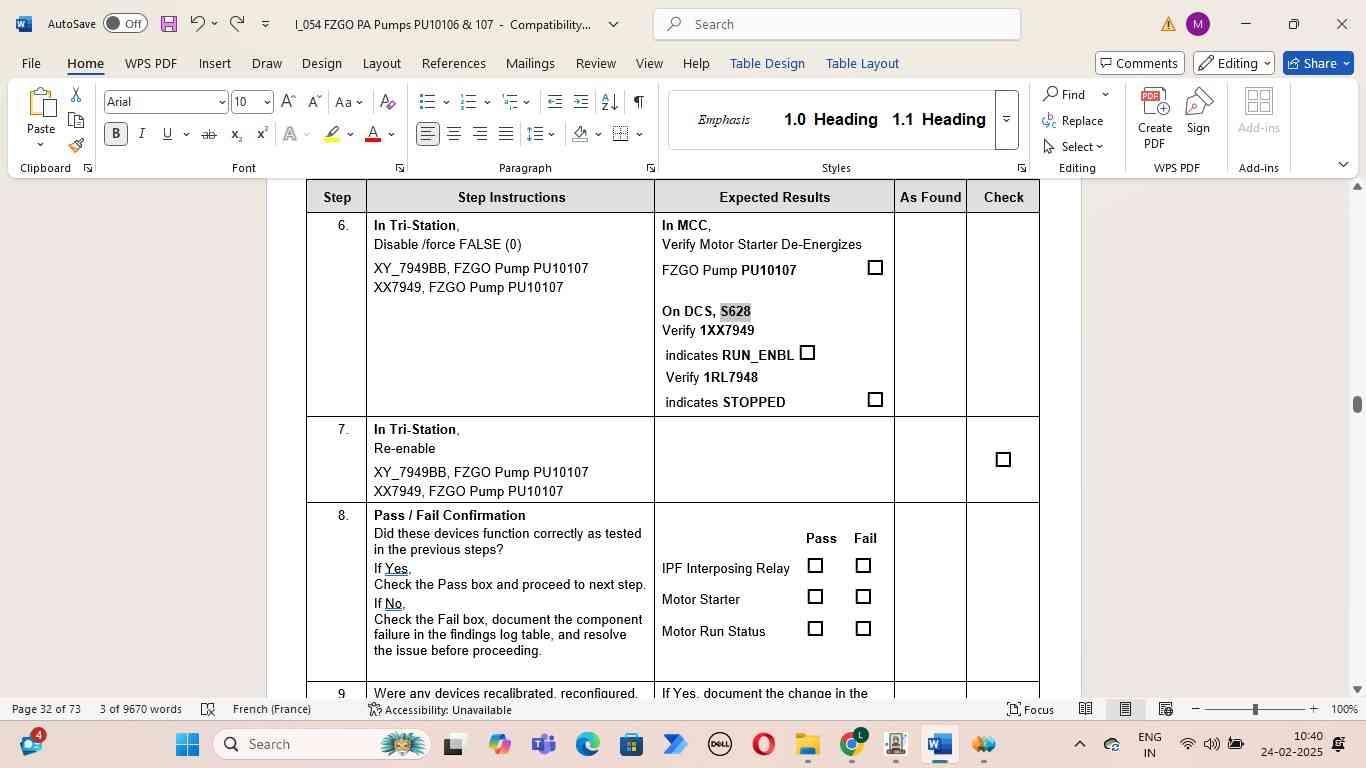Check Fail box for Motor Run Status
This screenshot has height=768, width=1366.
pos(863,629)
